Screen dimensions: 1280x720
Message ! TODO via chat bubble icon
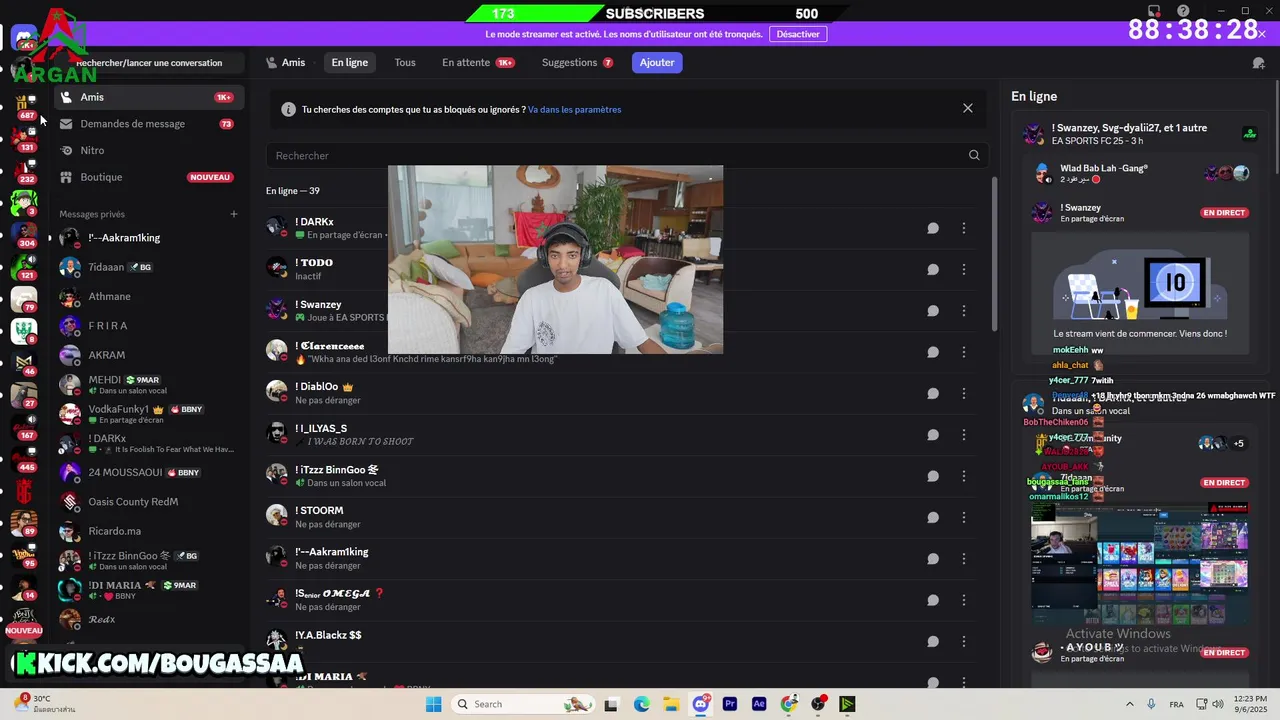pyautogui.click(x=932, y=269)
